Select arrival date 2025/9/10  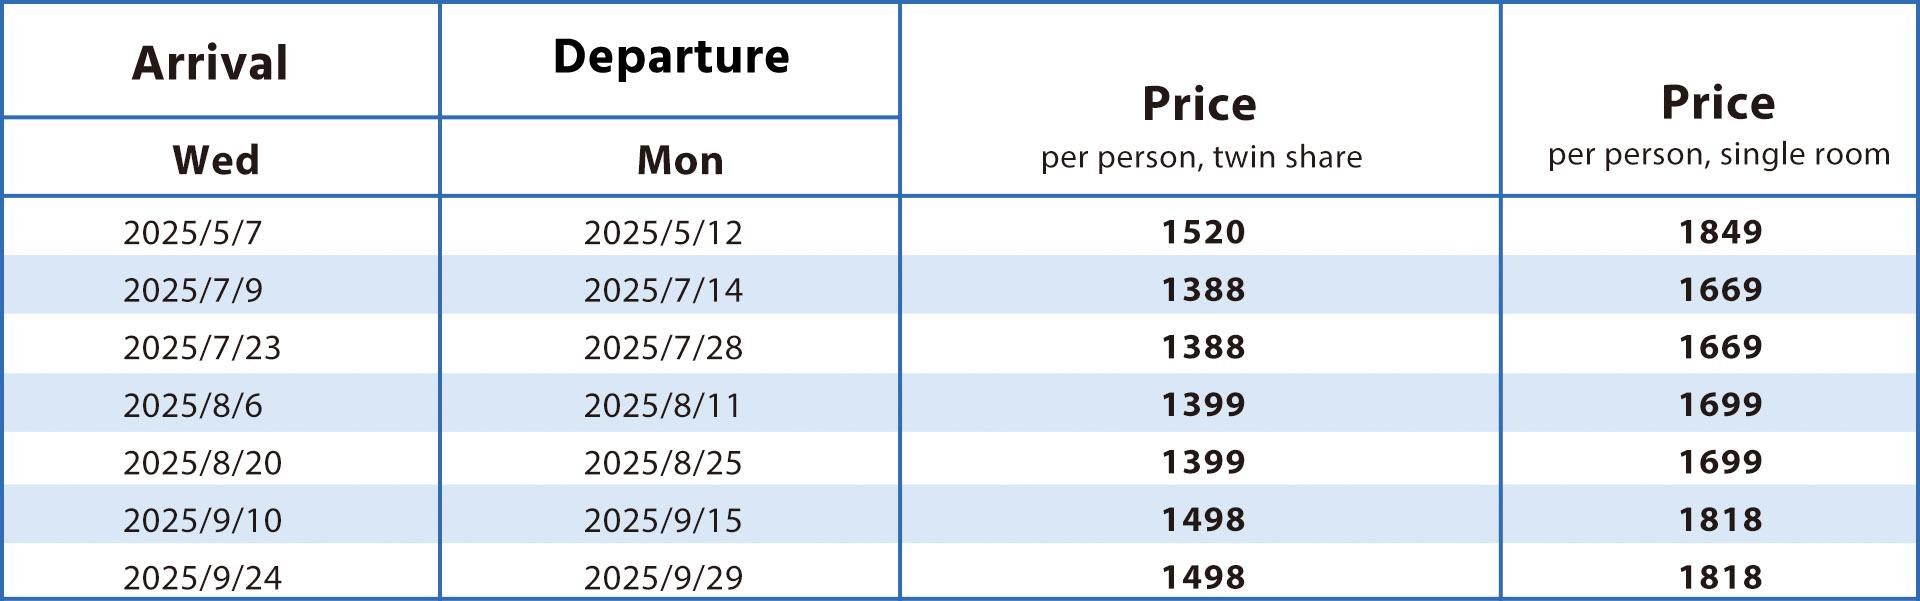(202, 520)
